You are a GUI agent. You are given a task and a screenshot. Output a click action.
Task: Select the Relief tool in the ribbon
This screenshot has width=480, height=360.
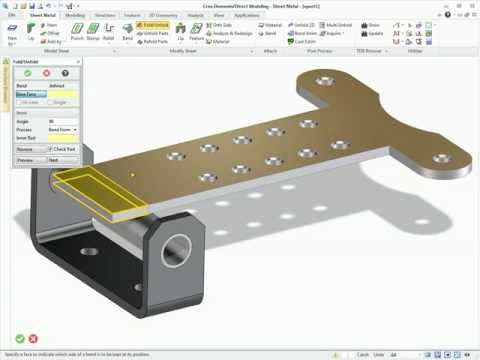coord(109,32)
